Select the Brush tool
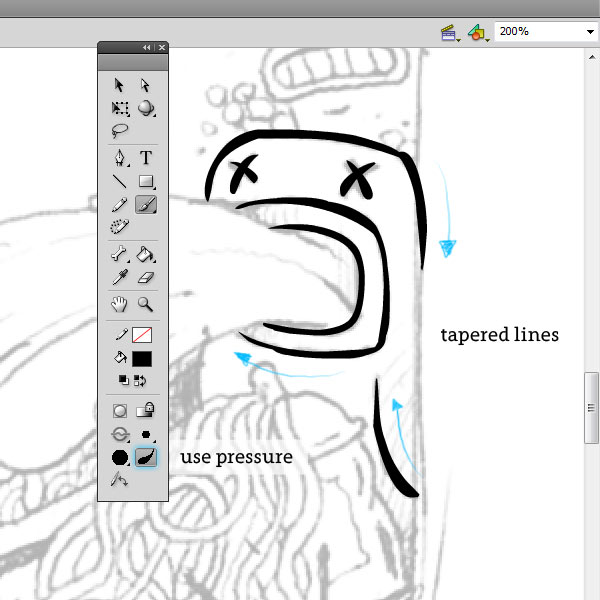Screen dimensions: 600x600 pyautogui.click(x=146, y=205)
